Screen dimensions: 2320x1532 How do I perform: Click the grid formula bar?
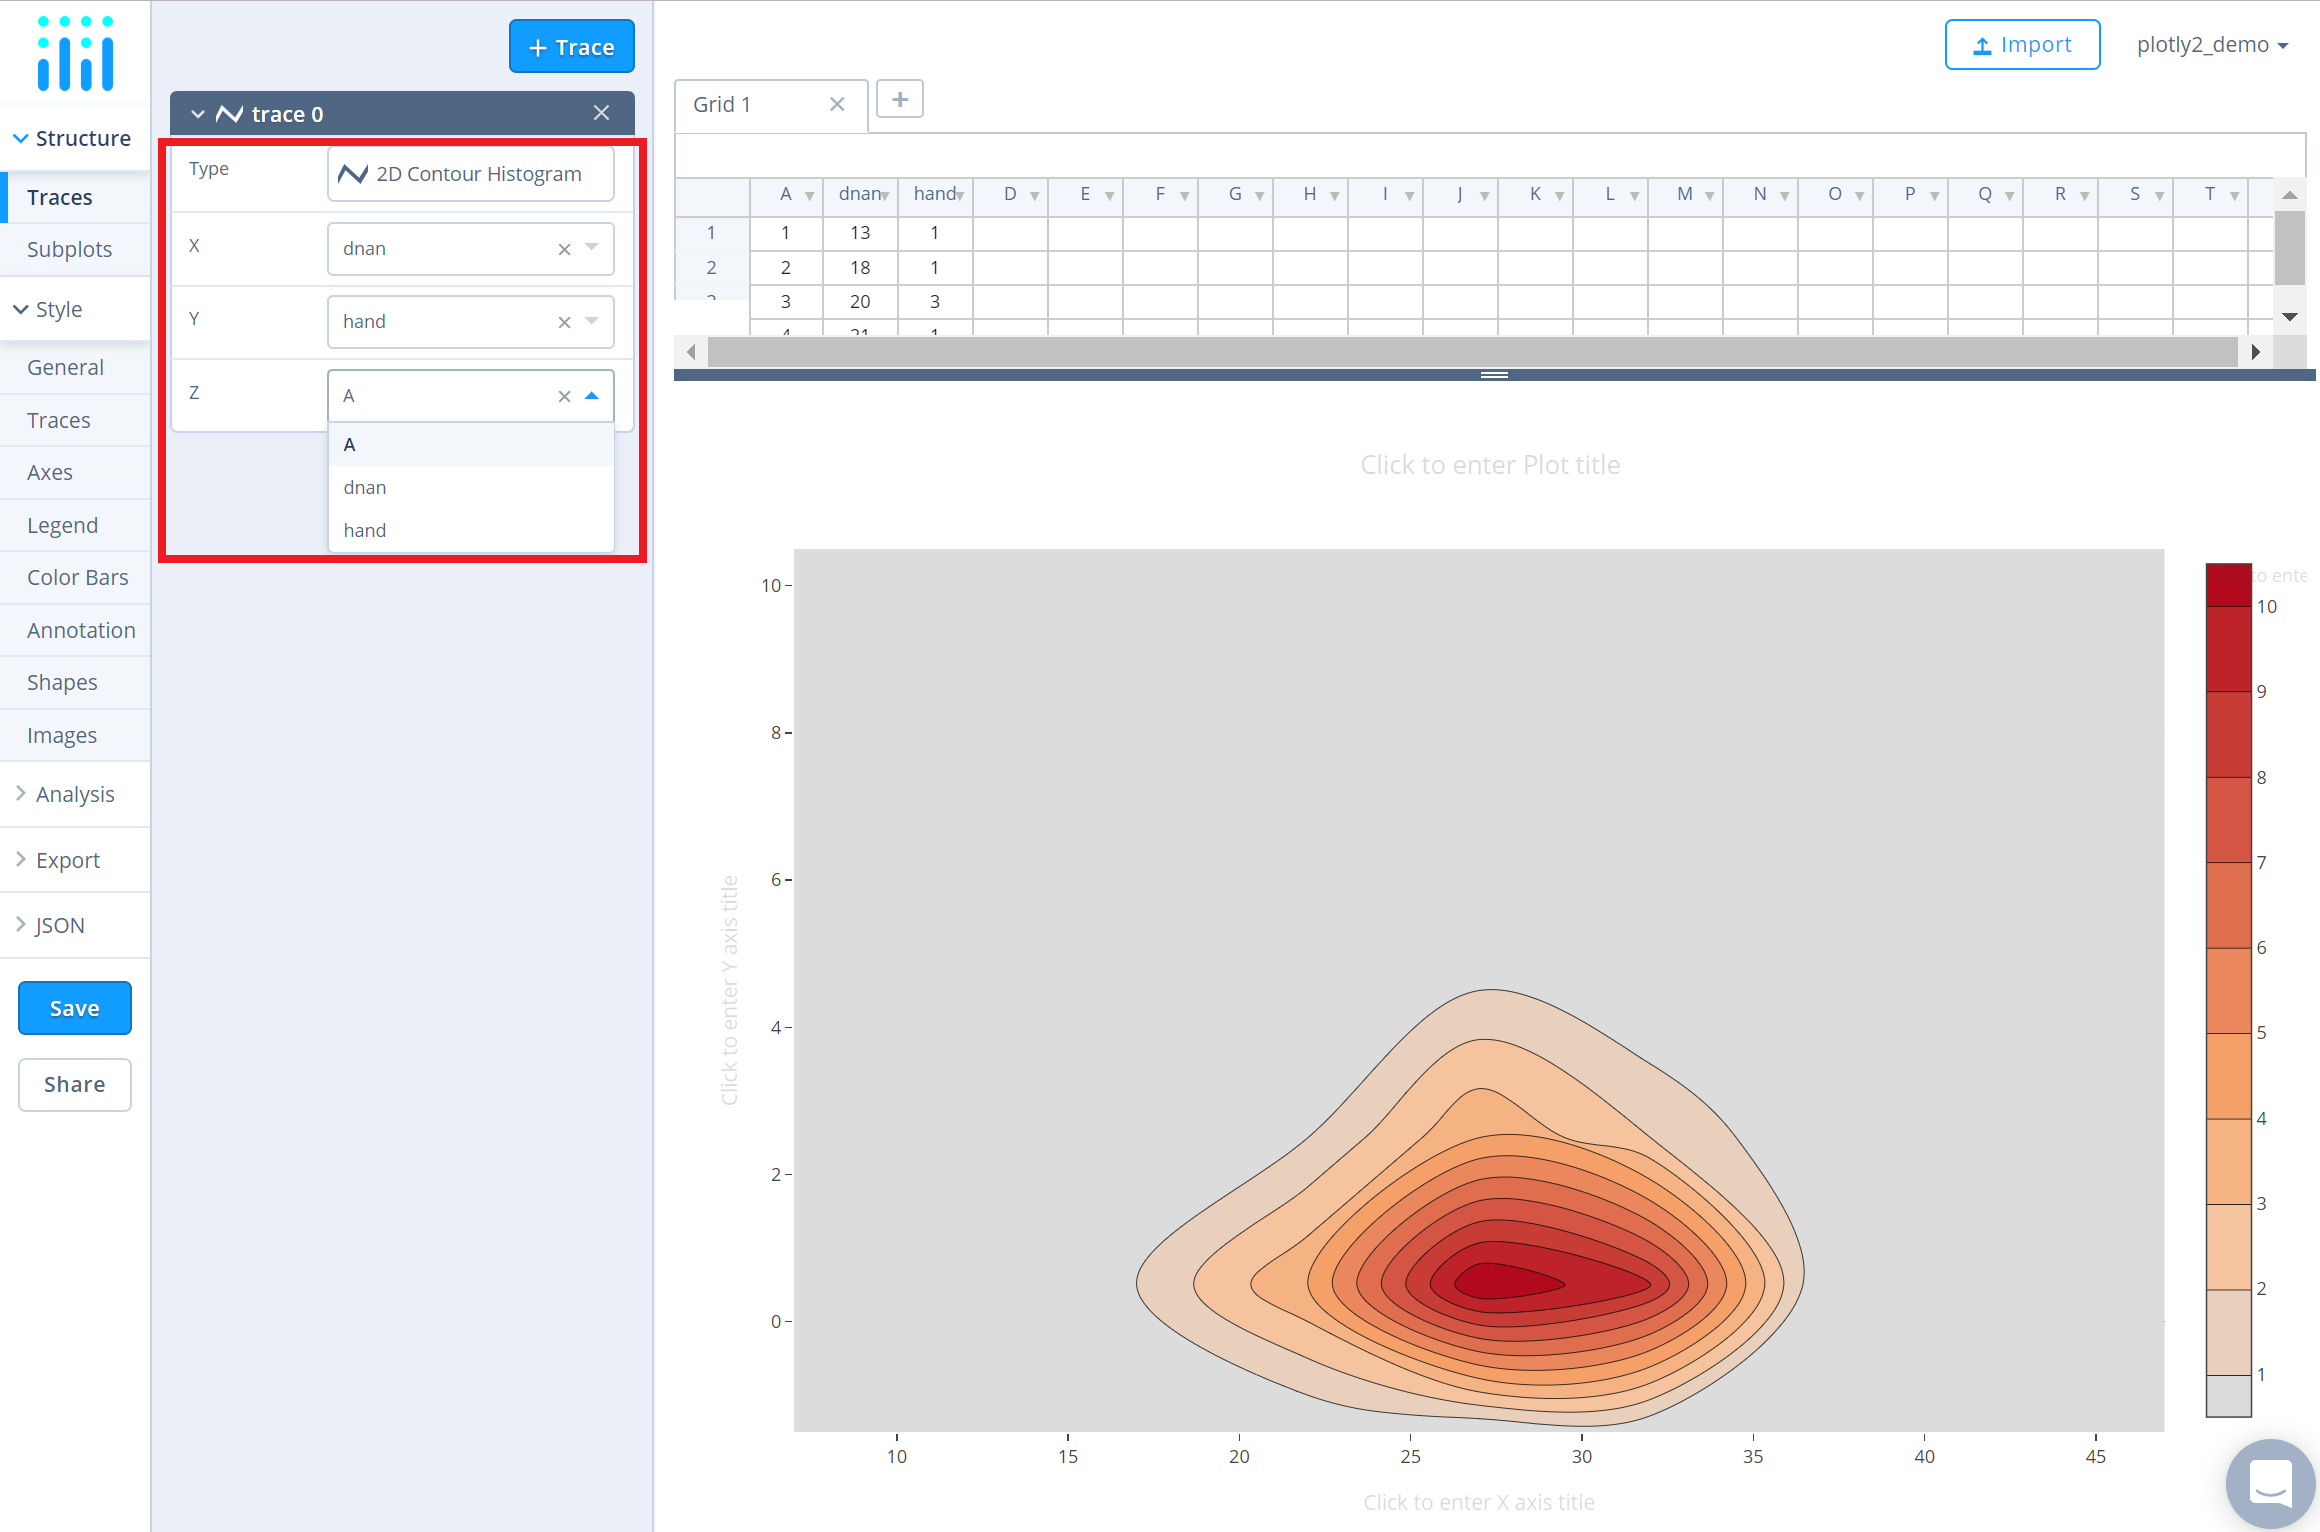pos(1490,156)
